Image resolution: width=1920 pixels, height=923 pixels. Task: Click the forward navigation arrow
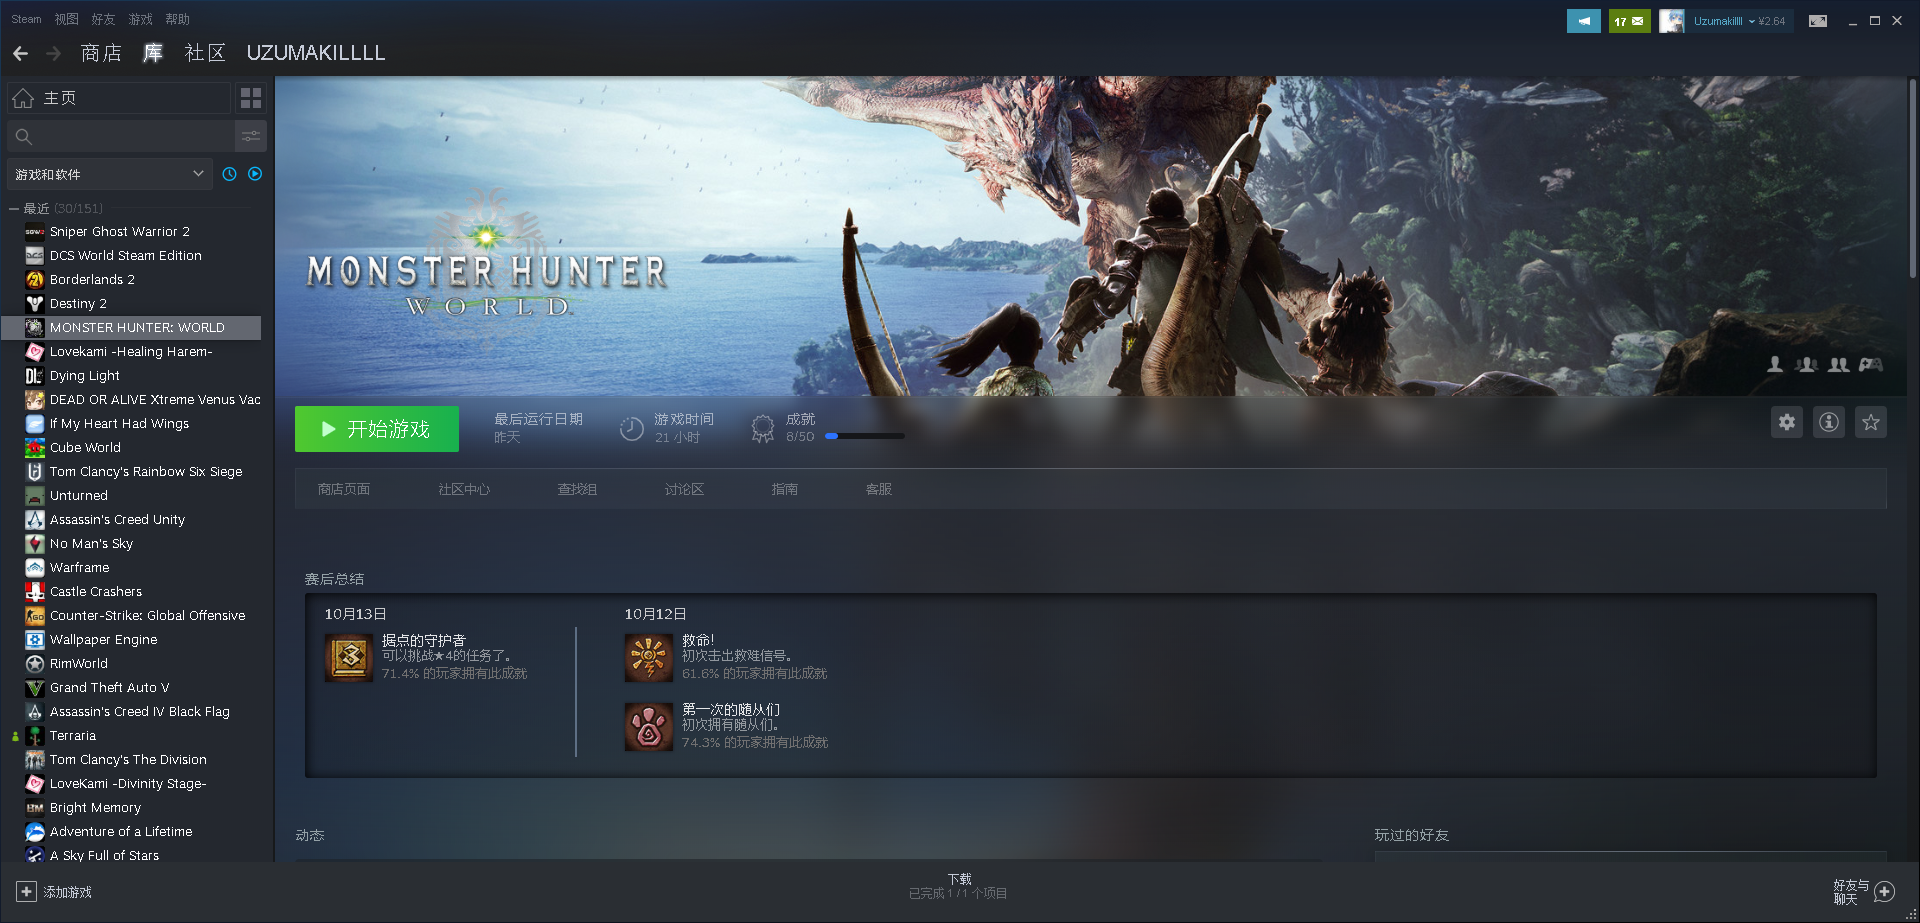[53, 53]
